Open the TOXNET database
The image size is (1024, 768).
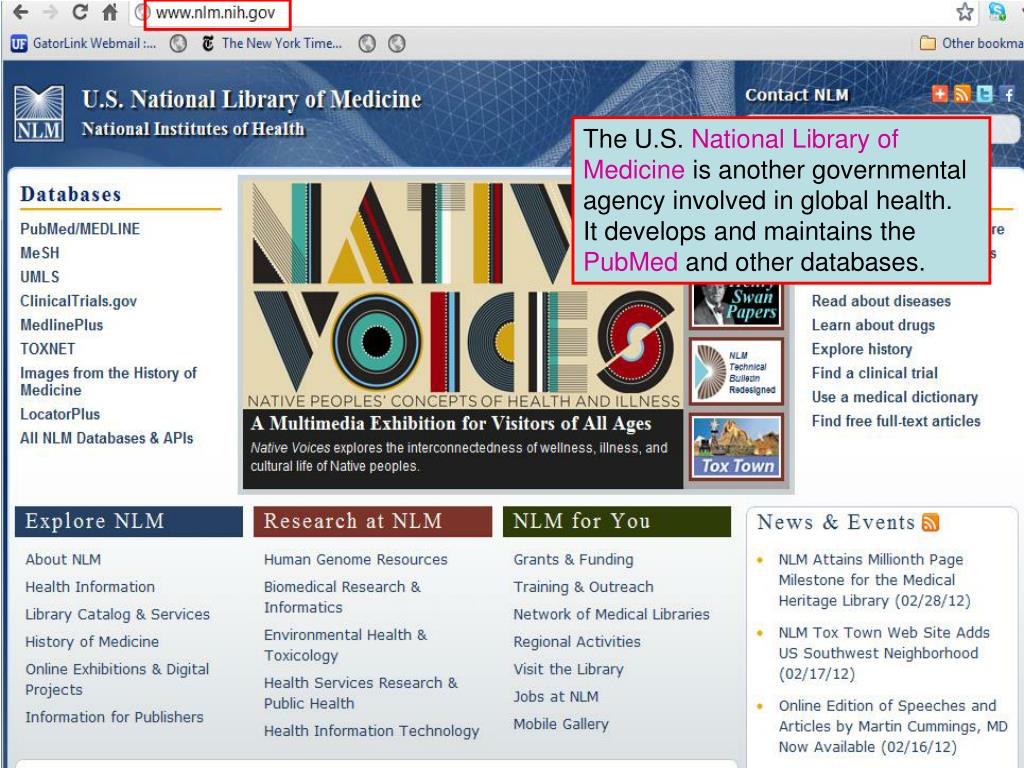48,349
